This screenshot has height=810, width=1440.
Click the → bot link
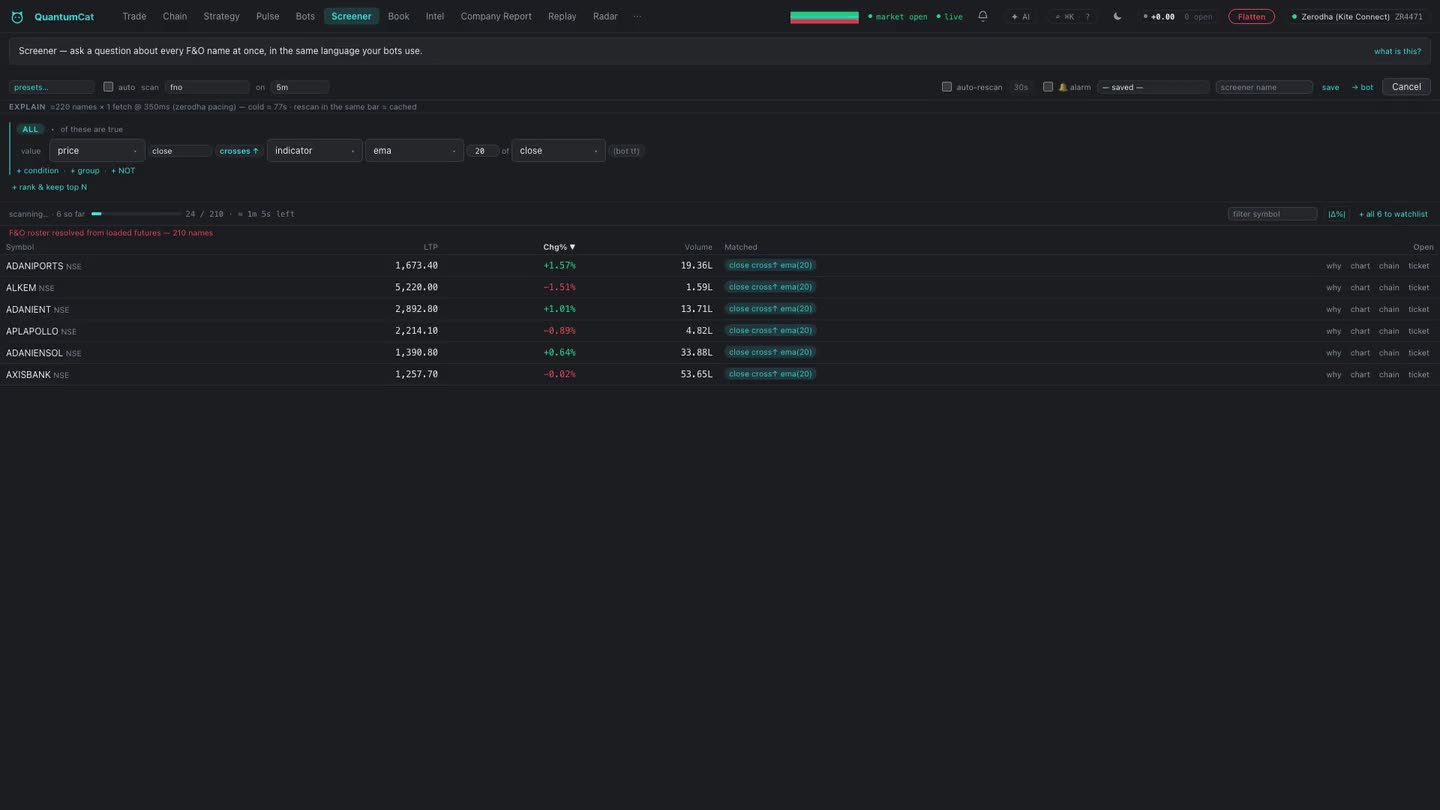click(x=1362, y=87)
